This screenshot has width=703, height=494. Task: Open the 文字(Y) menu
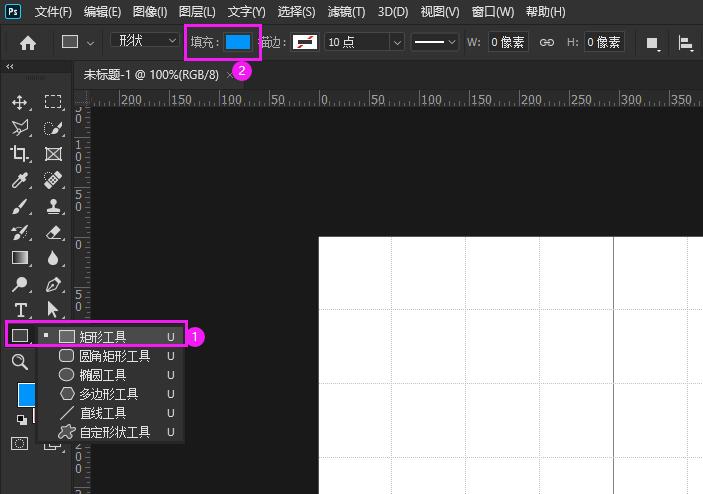coord(246,12)
